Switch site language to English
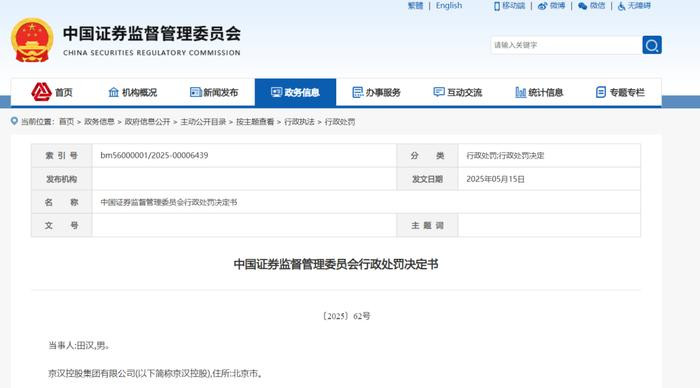 449,6
